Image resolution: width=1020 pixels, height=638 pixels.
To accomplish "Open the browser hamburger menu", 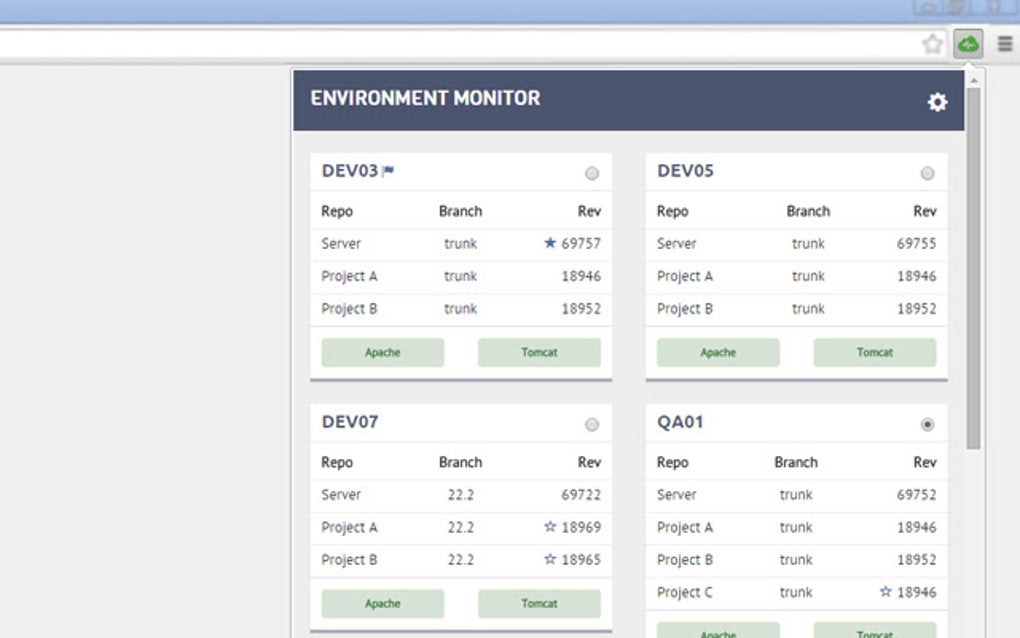I will [1004, 43].
